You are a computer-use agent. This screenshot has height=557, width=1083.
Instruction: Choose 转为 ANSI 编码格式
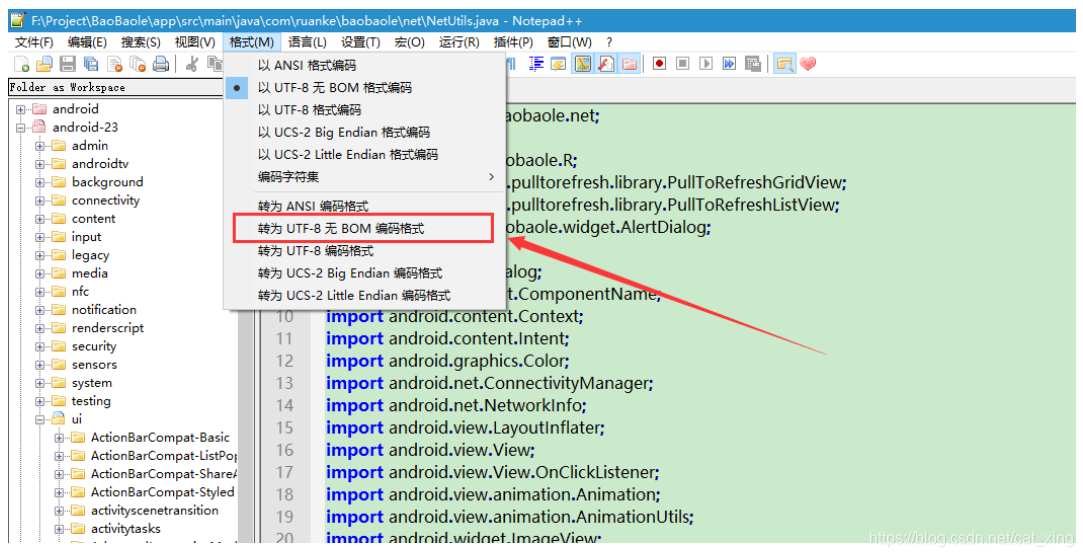365,206
